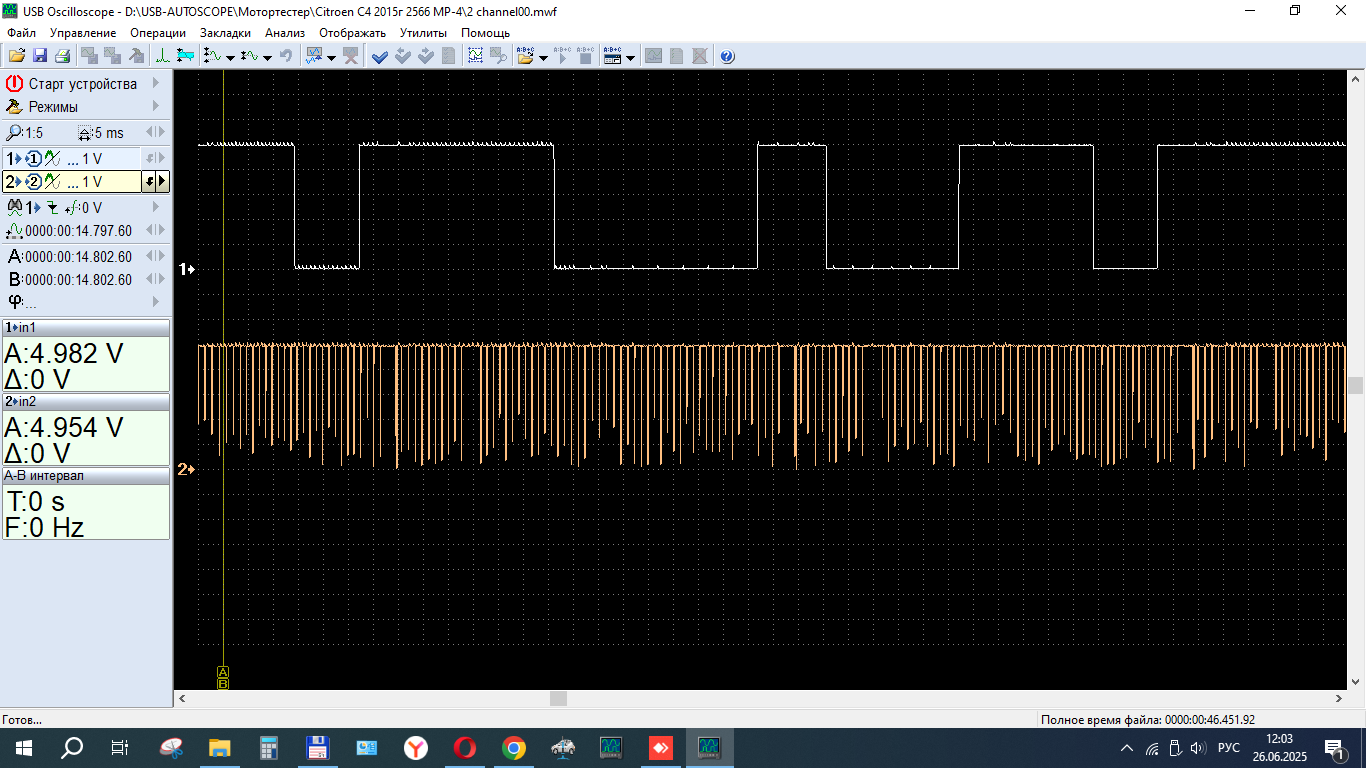Click the green waveform marker toolbar icon
1366x768 pixels.
pyautogui.click(x=163, y=56)
